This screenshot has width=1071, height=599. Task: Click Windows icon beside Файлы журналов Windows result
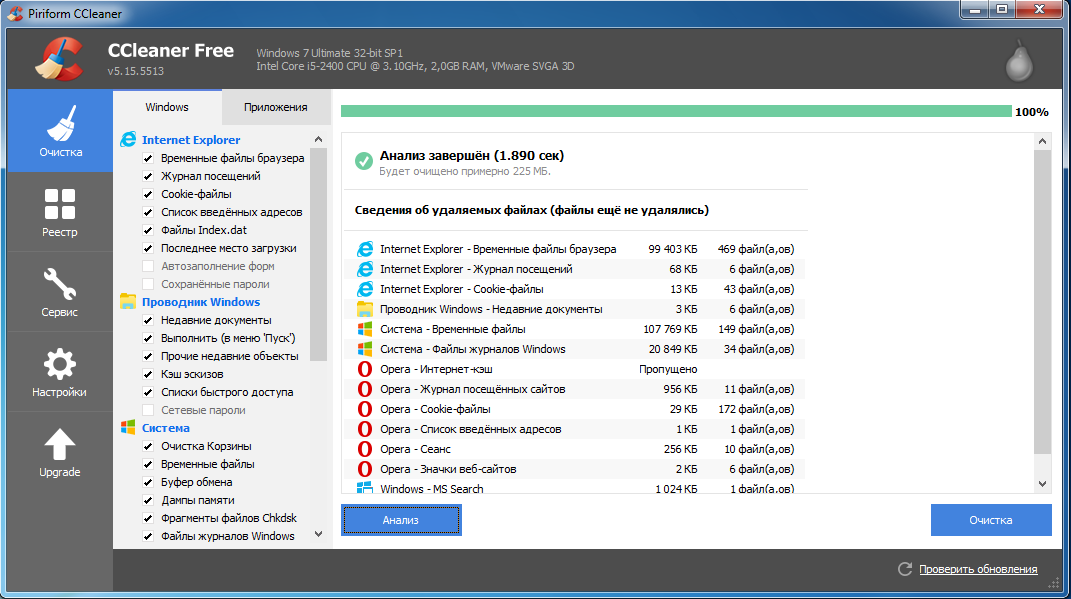pos(365,349)
